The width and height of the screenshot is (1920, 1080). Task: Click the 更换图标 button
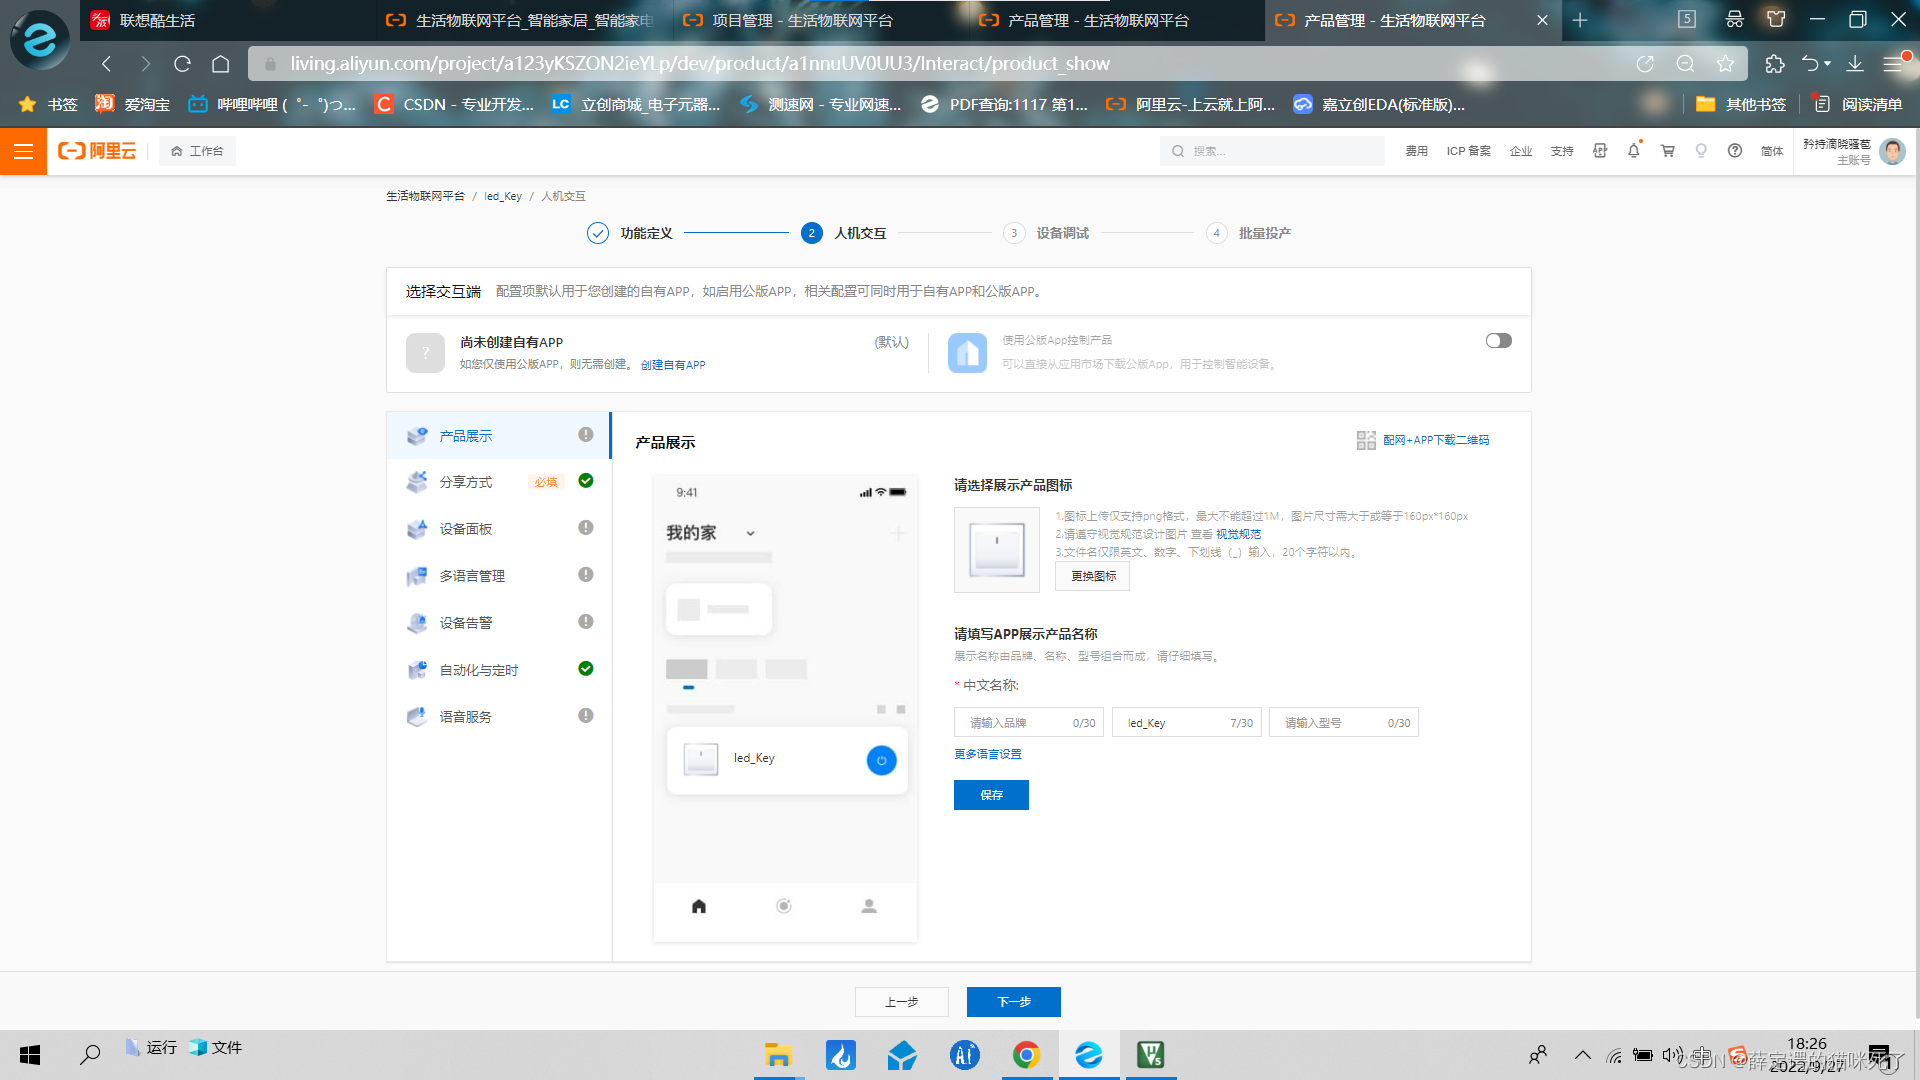[1093, 576]
